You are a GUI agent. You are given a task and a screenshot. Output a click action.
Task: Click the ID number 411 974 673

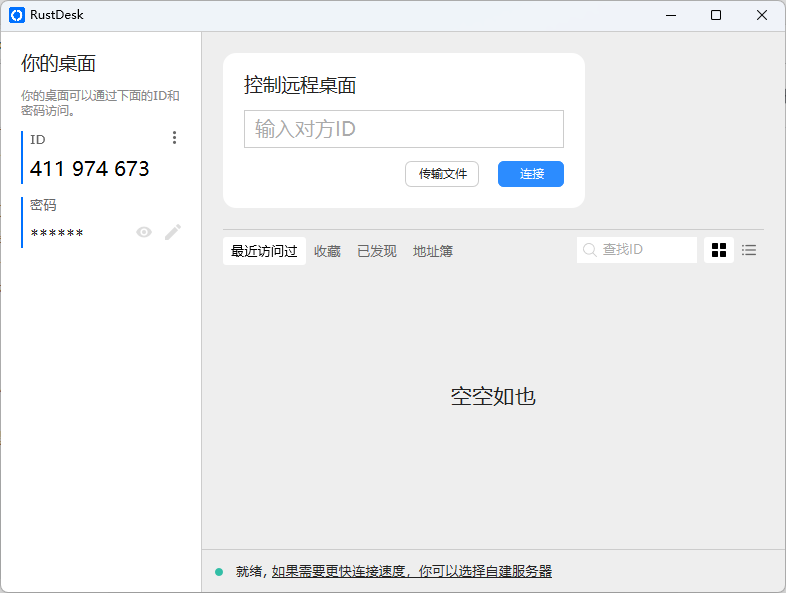(90, 169)
